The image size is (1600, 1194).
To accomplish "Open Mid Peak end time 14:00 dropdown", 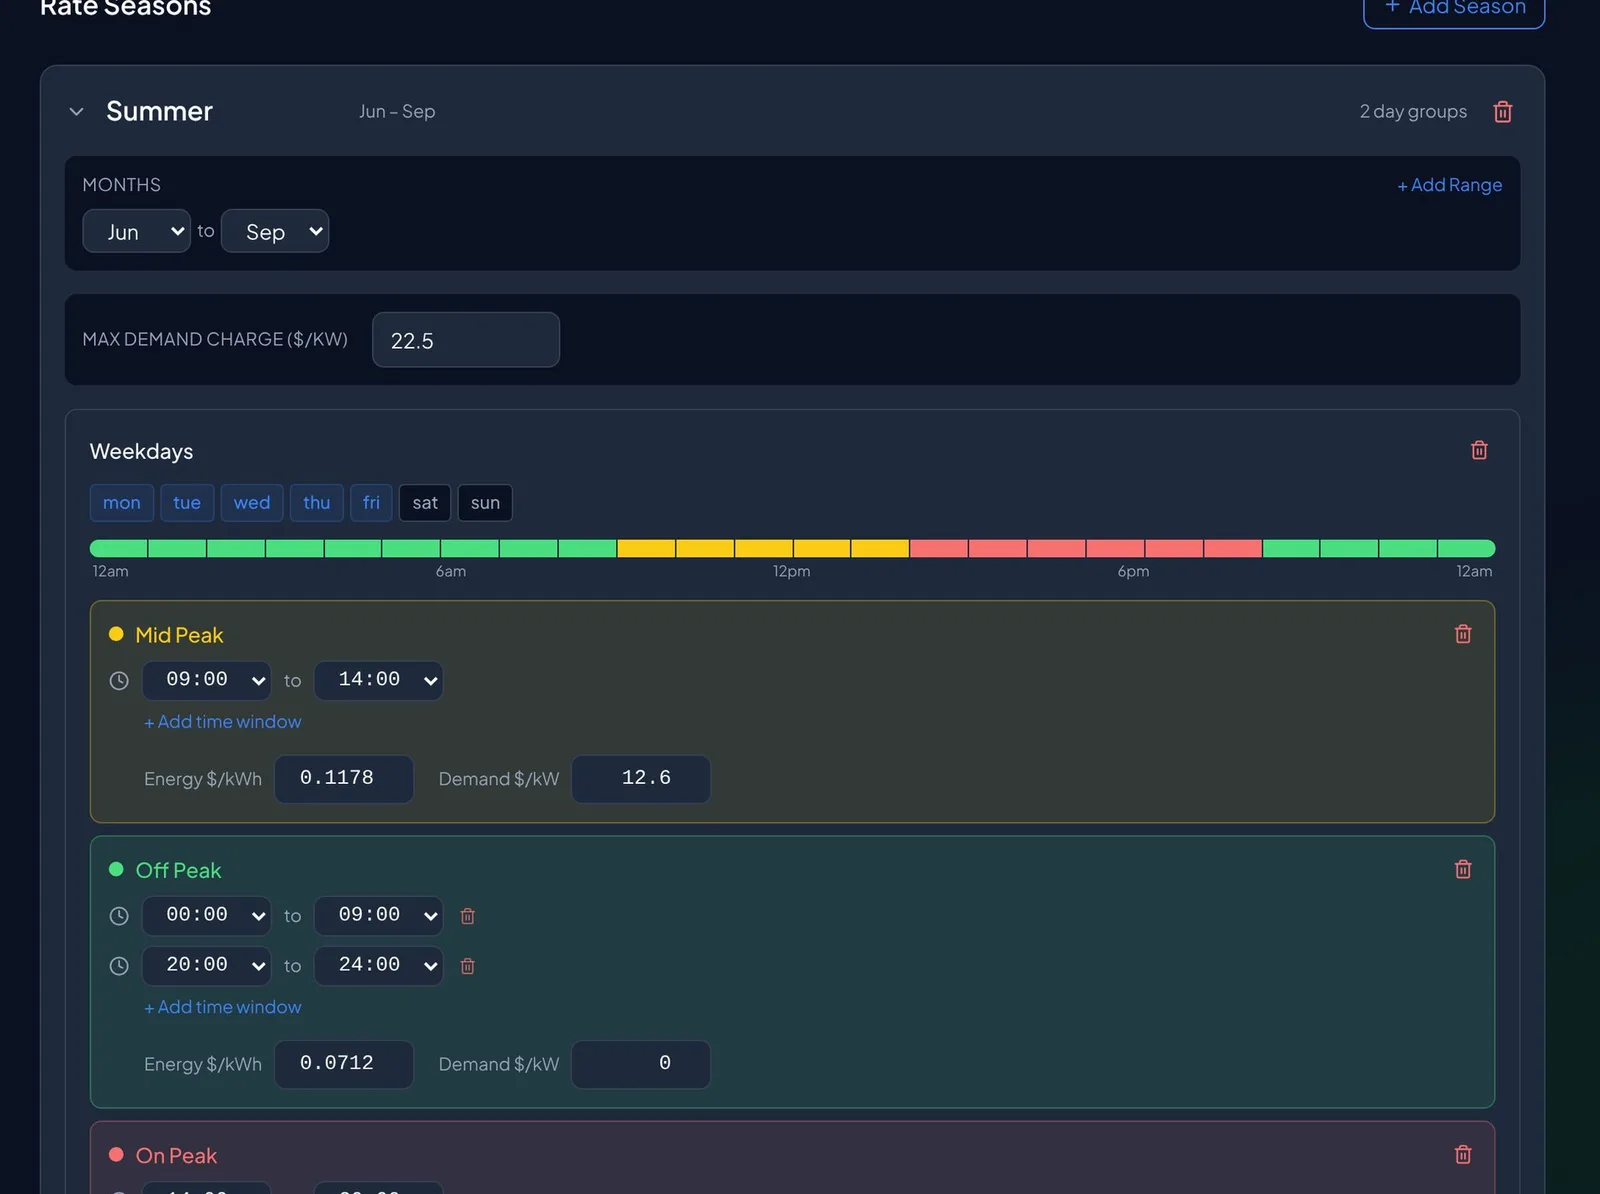I will point(378,681).
